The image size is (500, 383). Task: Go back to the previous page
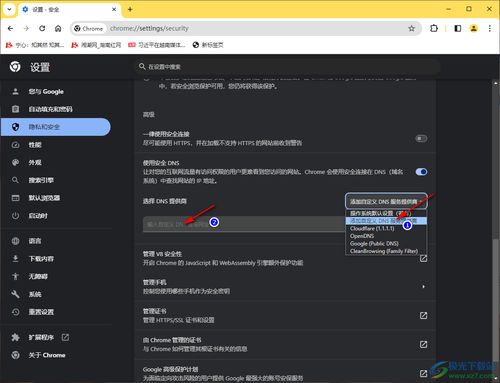click(x=10, y=29)
